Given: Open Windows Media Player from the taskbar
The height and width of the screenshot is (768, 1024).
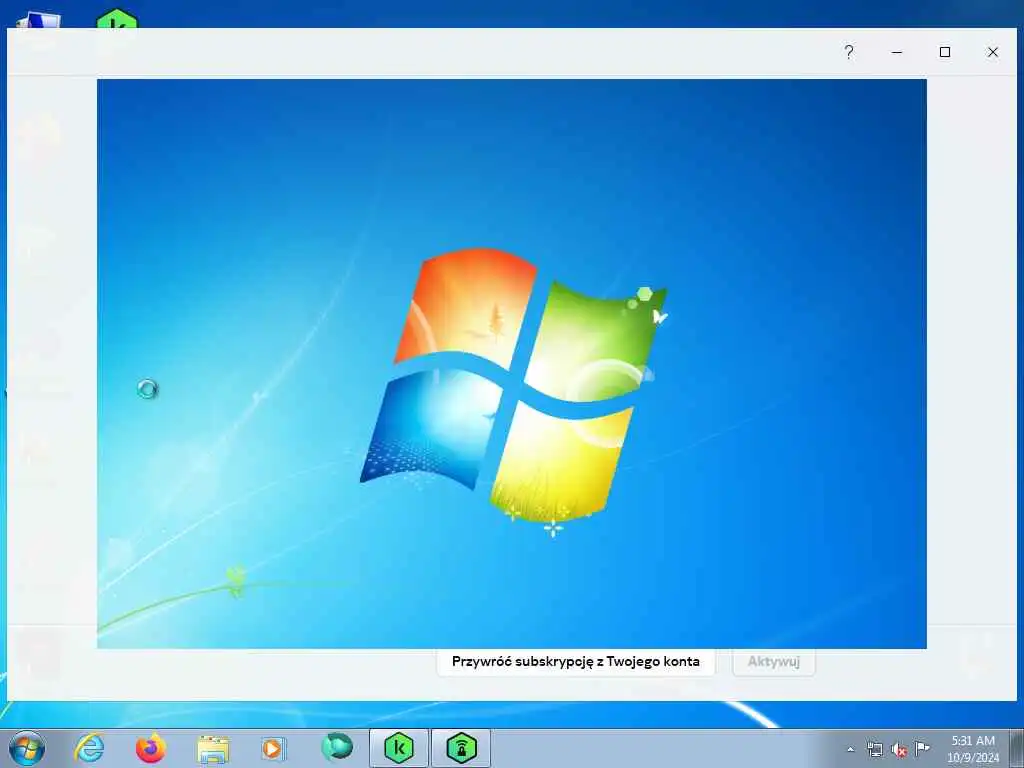Looking at the screenshot, I should pyautogui.click(x=274, y=748).
